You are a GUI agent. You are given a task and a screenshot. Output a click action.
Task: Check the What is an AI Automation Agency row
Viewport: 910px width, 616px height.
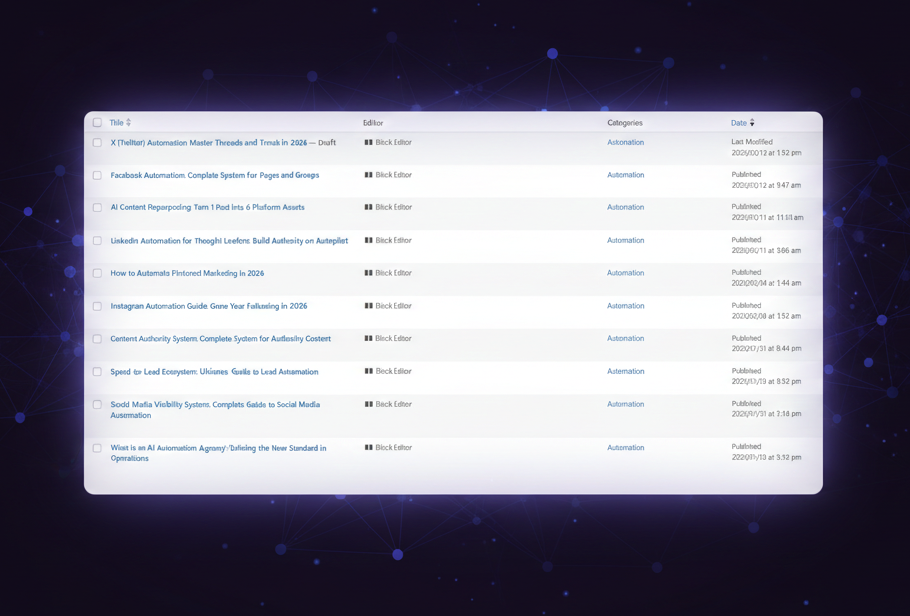(x=97, y=448)
